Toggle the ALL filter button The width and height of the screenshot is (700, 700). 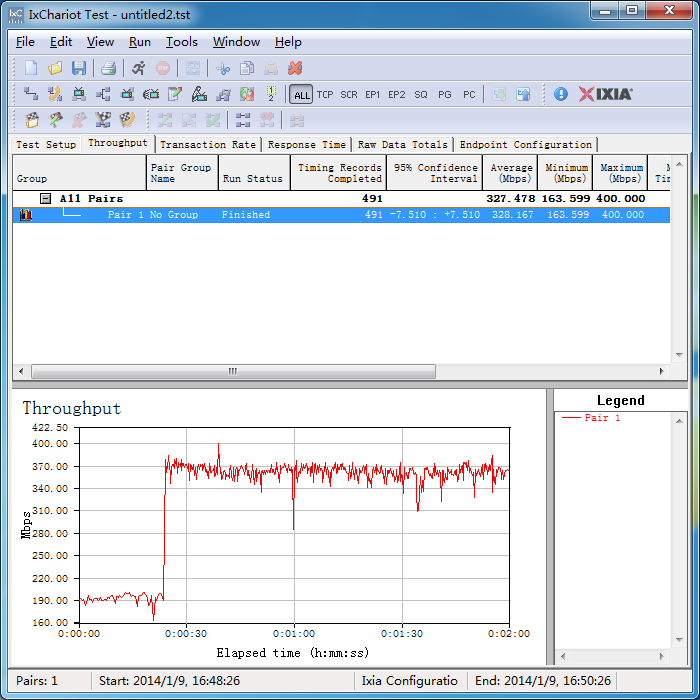(x=301, y=95)
